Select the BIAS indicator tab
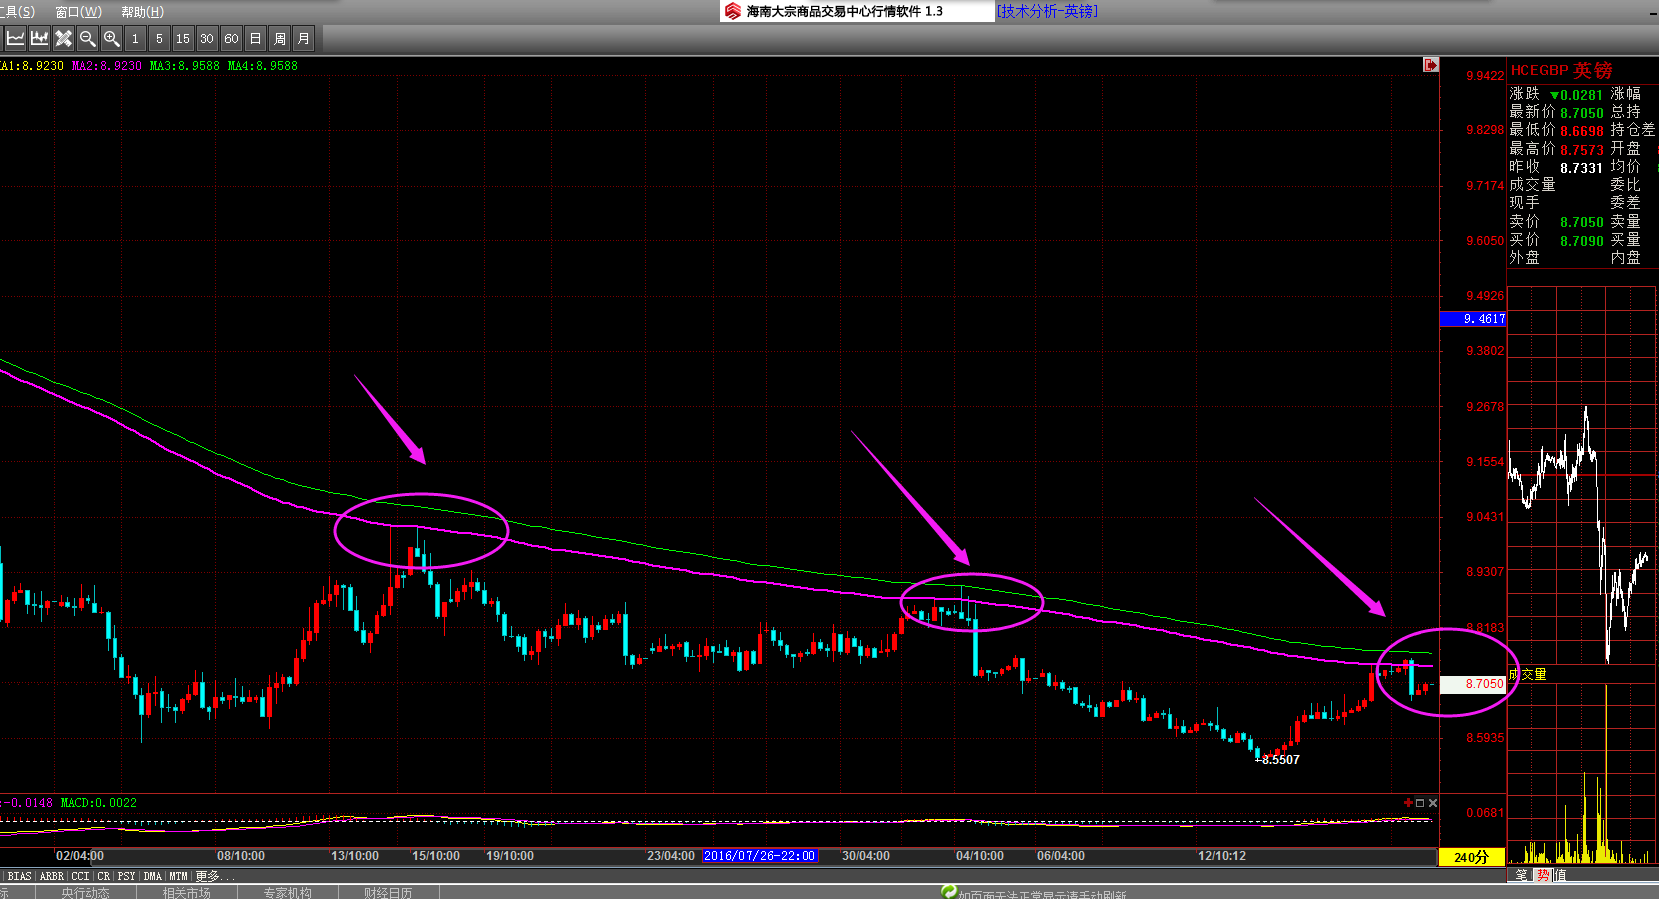 pos(20,876)
